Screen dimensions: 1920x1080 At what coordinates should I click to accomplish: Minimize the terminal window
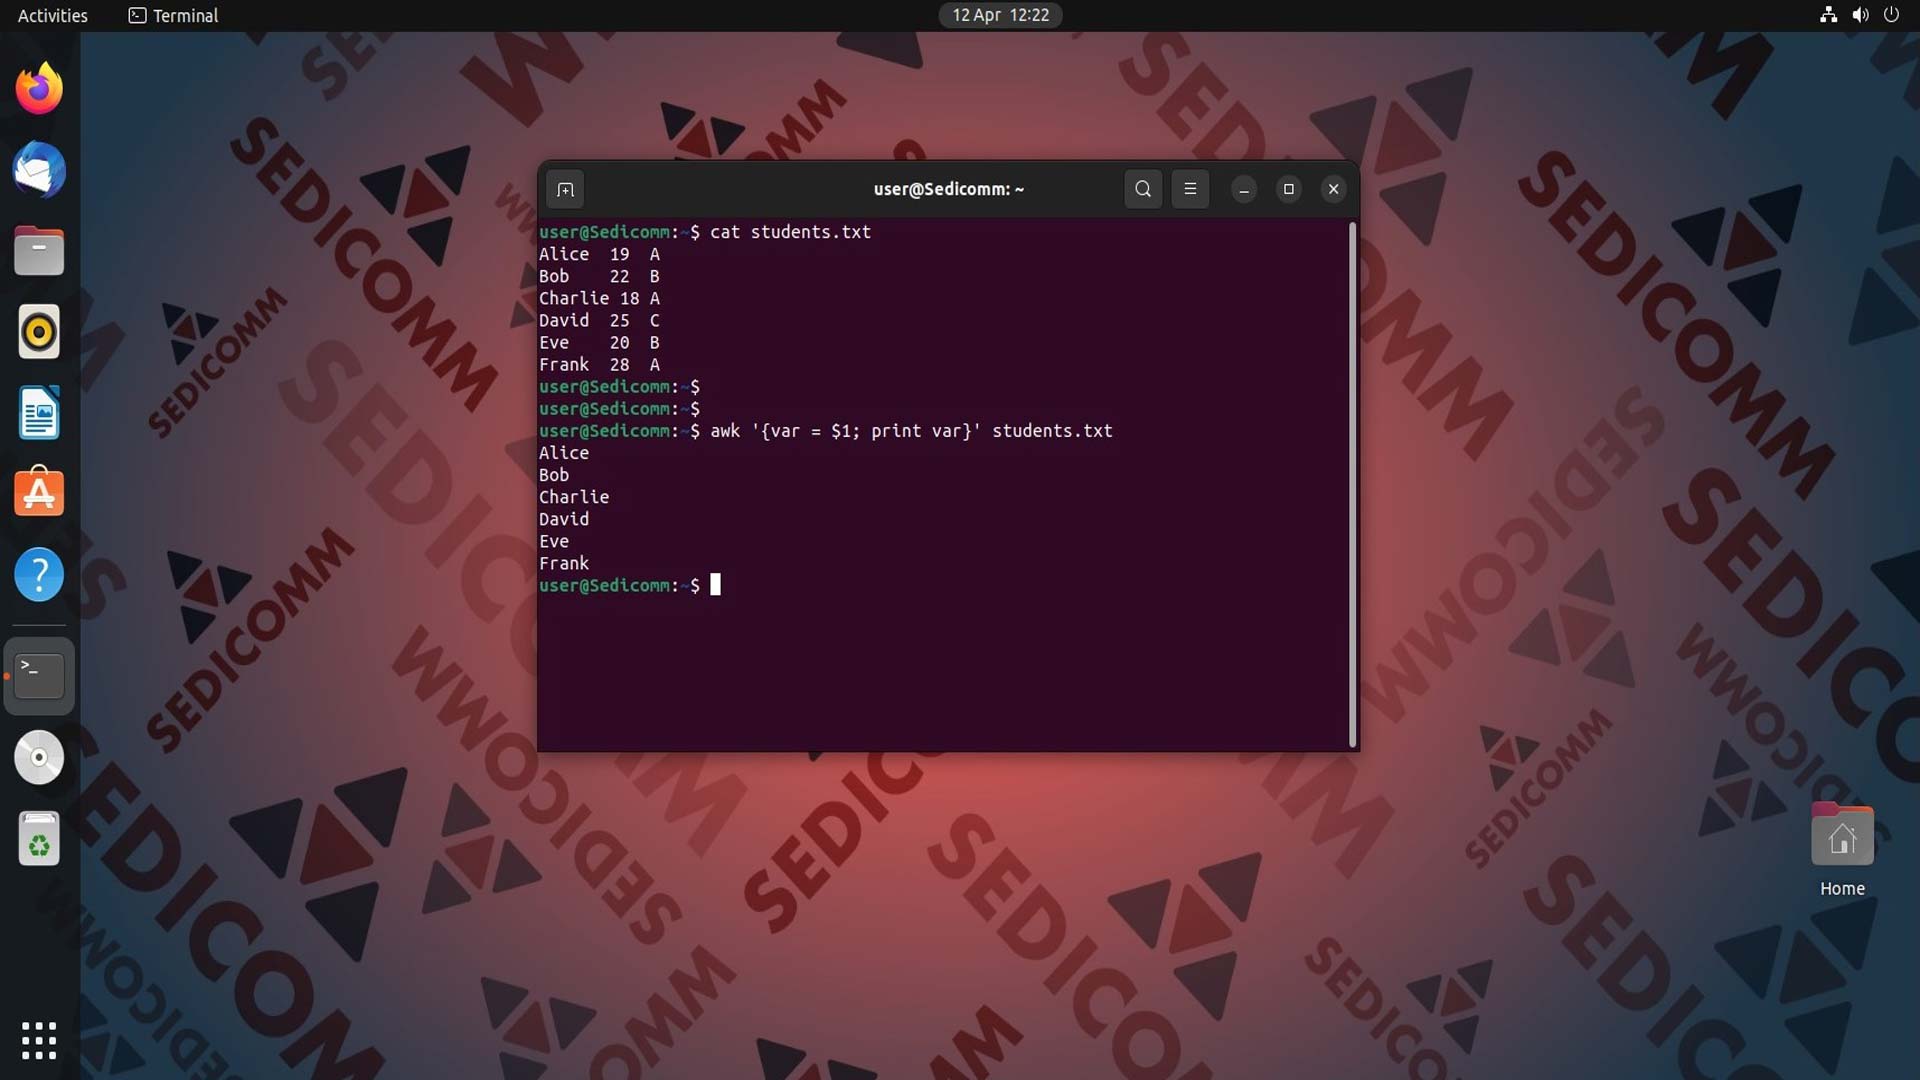point(1244,189)
